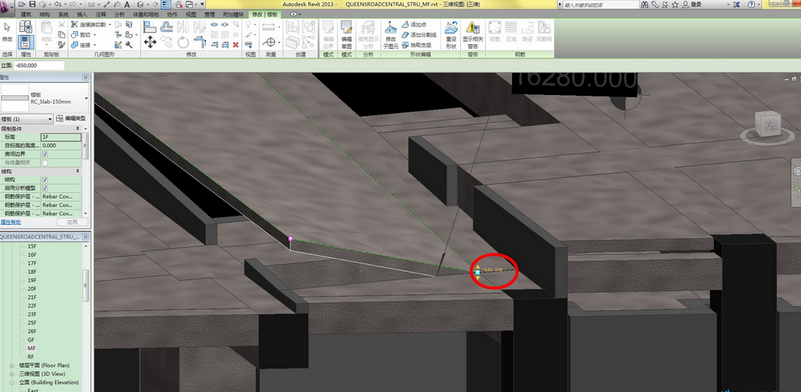Click the pink vertex point on slab edge
Image resolution: width=801 pixels, height=392 pixels.
(x=290, y=239)
